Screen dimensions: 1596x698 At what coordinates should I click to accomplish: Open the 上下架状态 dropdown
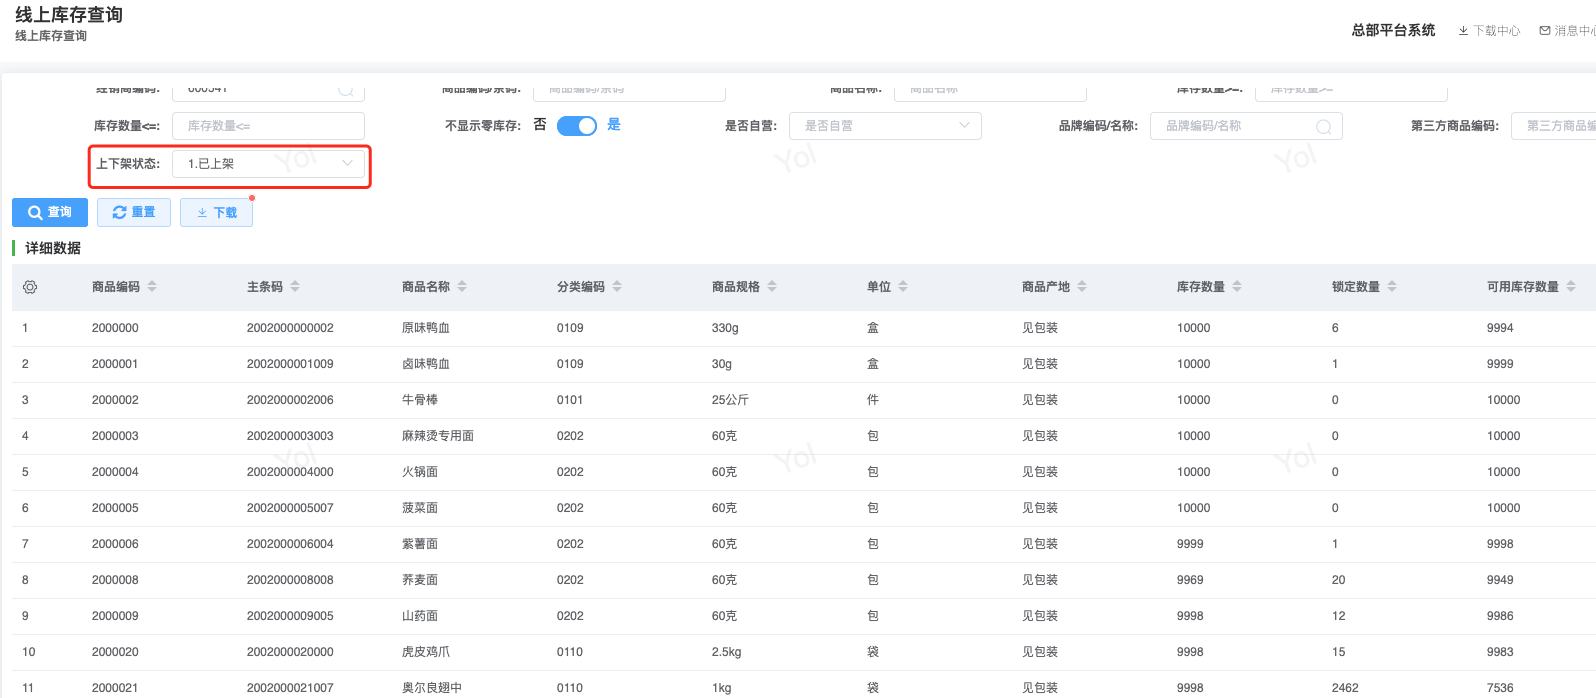[x=268, y=164]
